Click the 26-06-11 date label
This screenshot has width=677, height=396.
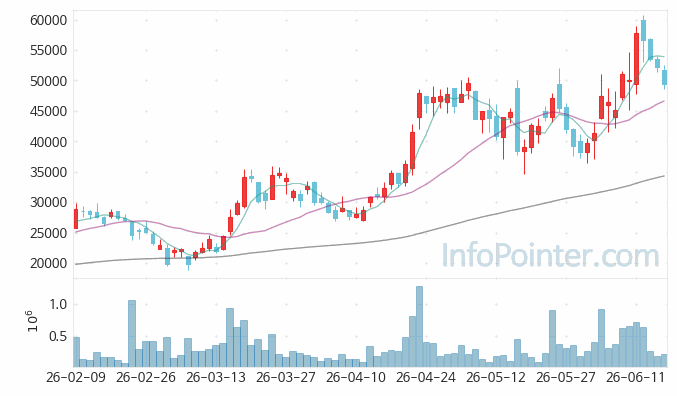point(636,377)
